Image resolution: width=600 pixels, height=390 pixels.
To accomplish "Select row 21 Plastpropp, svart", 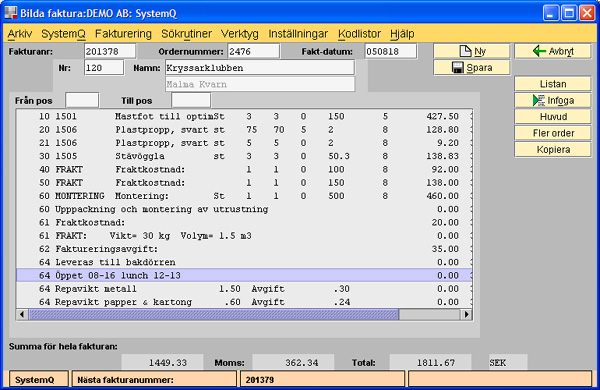I will 244,143.
